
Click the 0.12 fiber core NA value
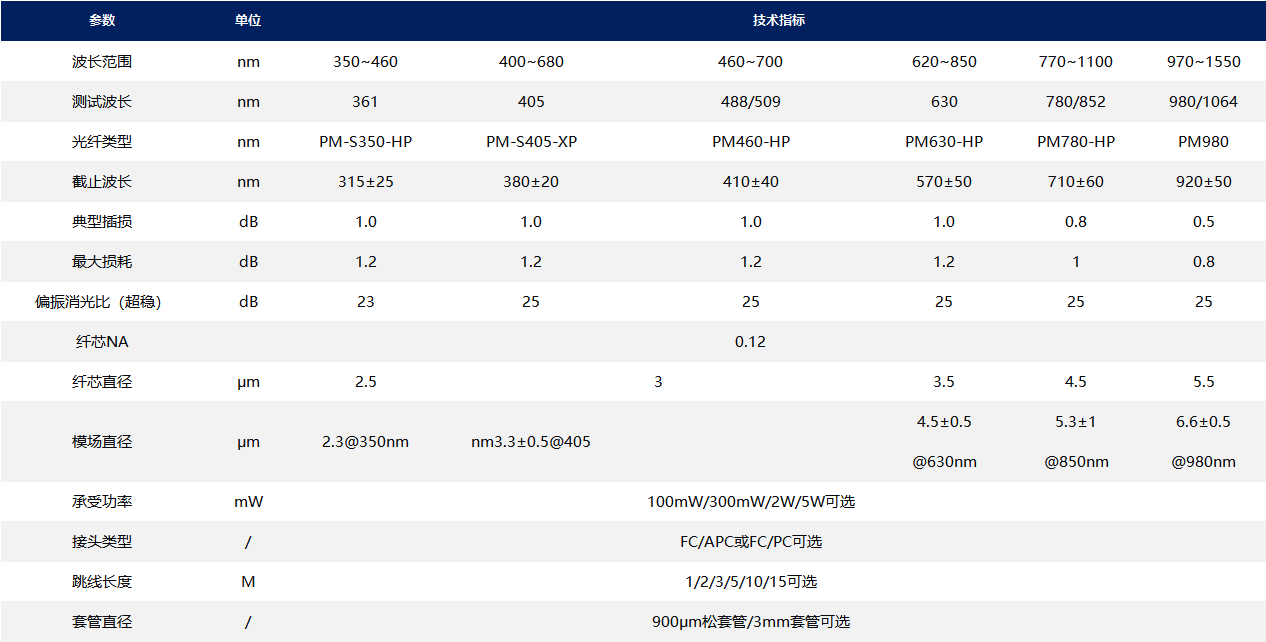tap(750, 342)
